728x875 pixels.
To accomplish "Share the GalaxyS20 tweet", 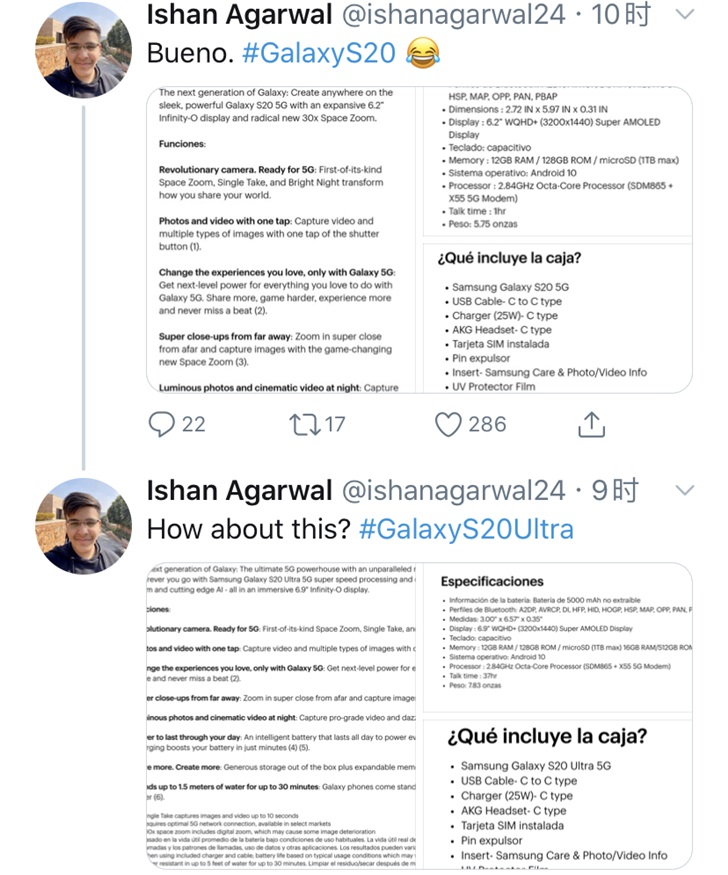I will click(x=592, y=424).
